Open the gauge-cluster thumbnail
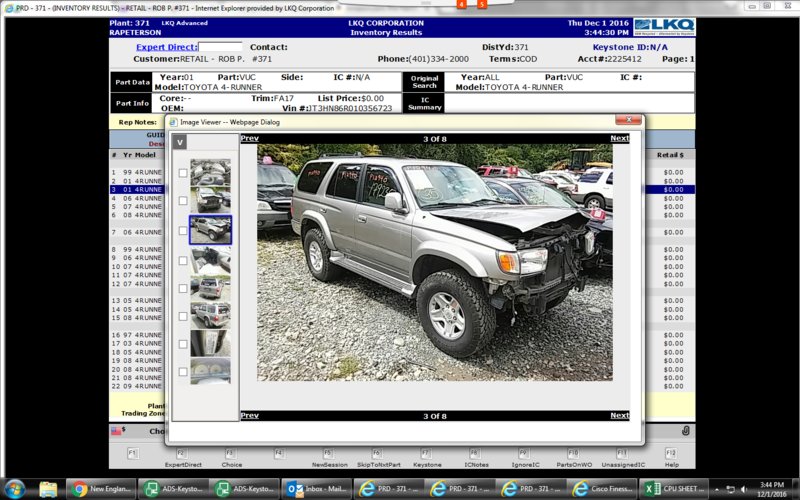The width and height of the screenshot is (800, 500). pyautogui.click(x=210, y=371)
